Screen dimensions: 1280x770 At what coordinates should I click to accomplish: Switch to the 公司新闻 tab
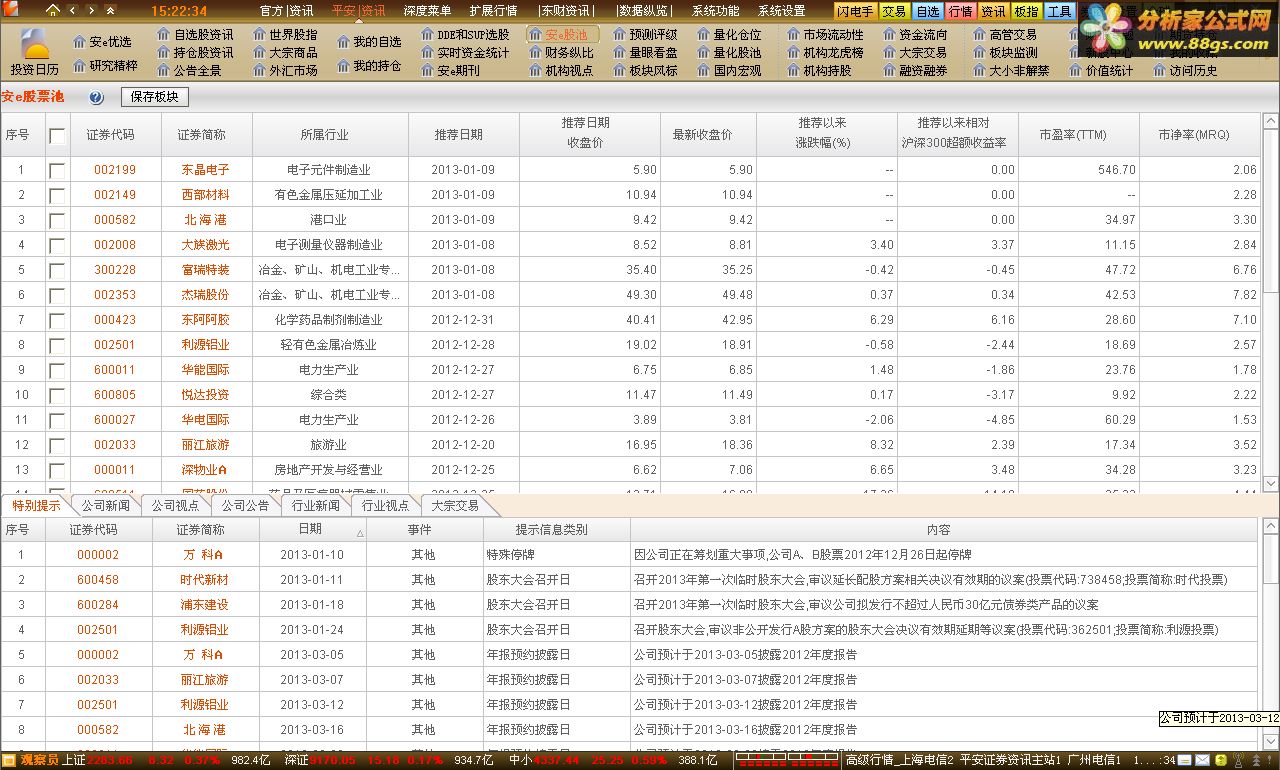[105, 506]
